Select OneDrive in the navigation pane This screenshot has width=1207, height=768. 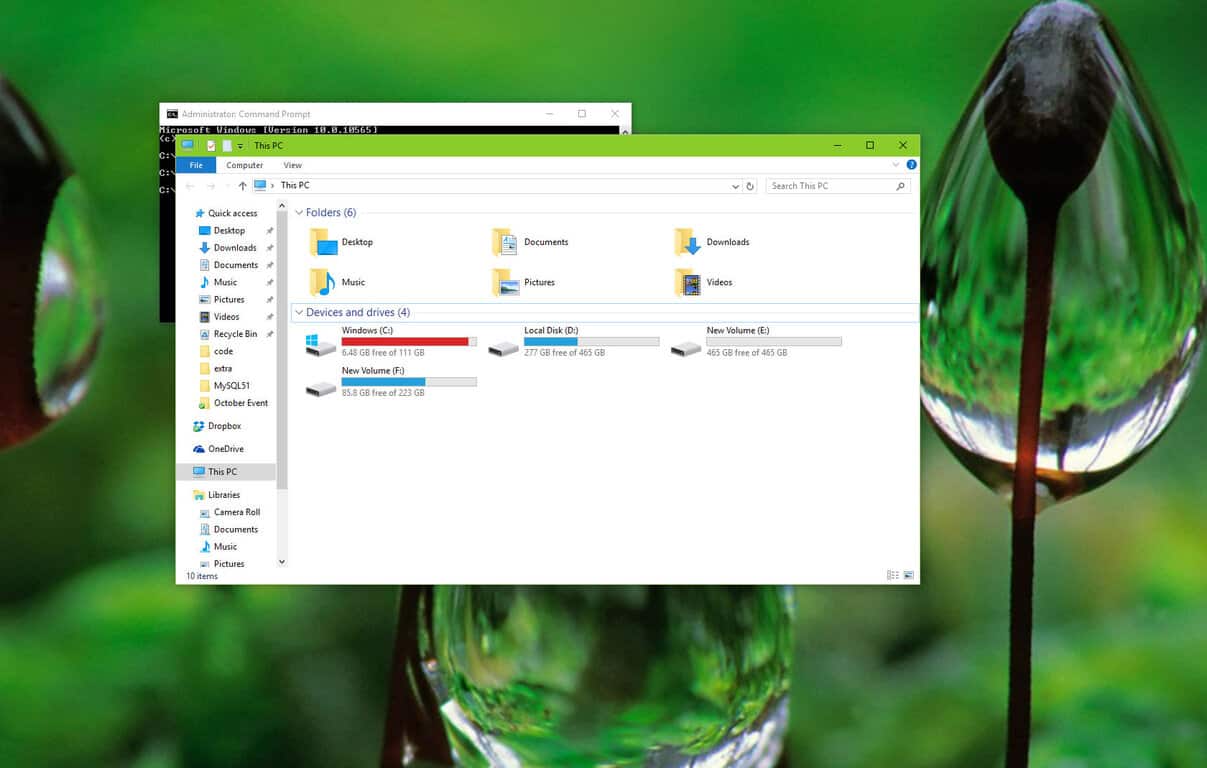(x=225, y=449)
